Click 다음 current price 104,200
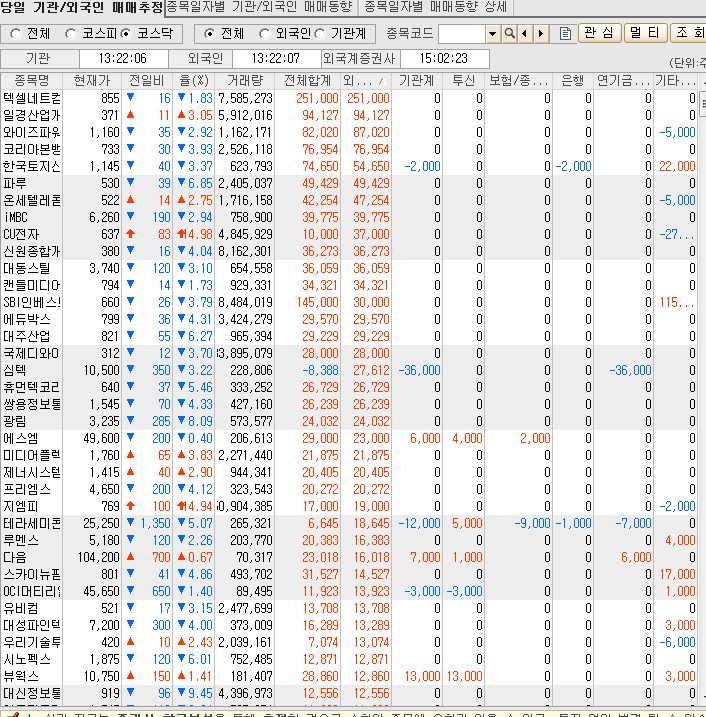 point(98,557)
